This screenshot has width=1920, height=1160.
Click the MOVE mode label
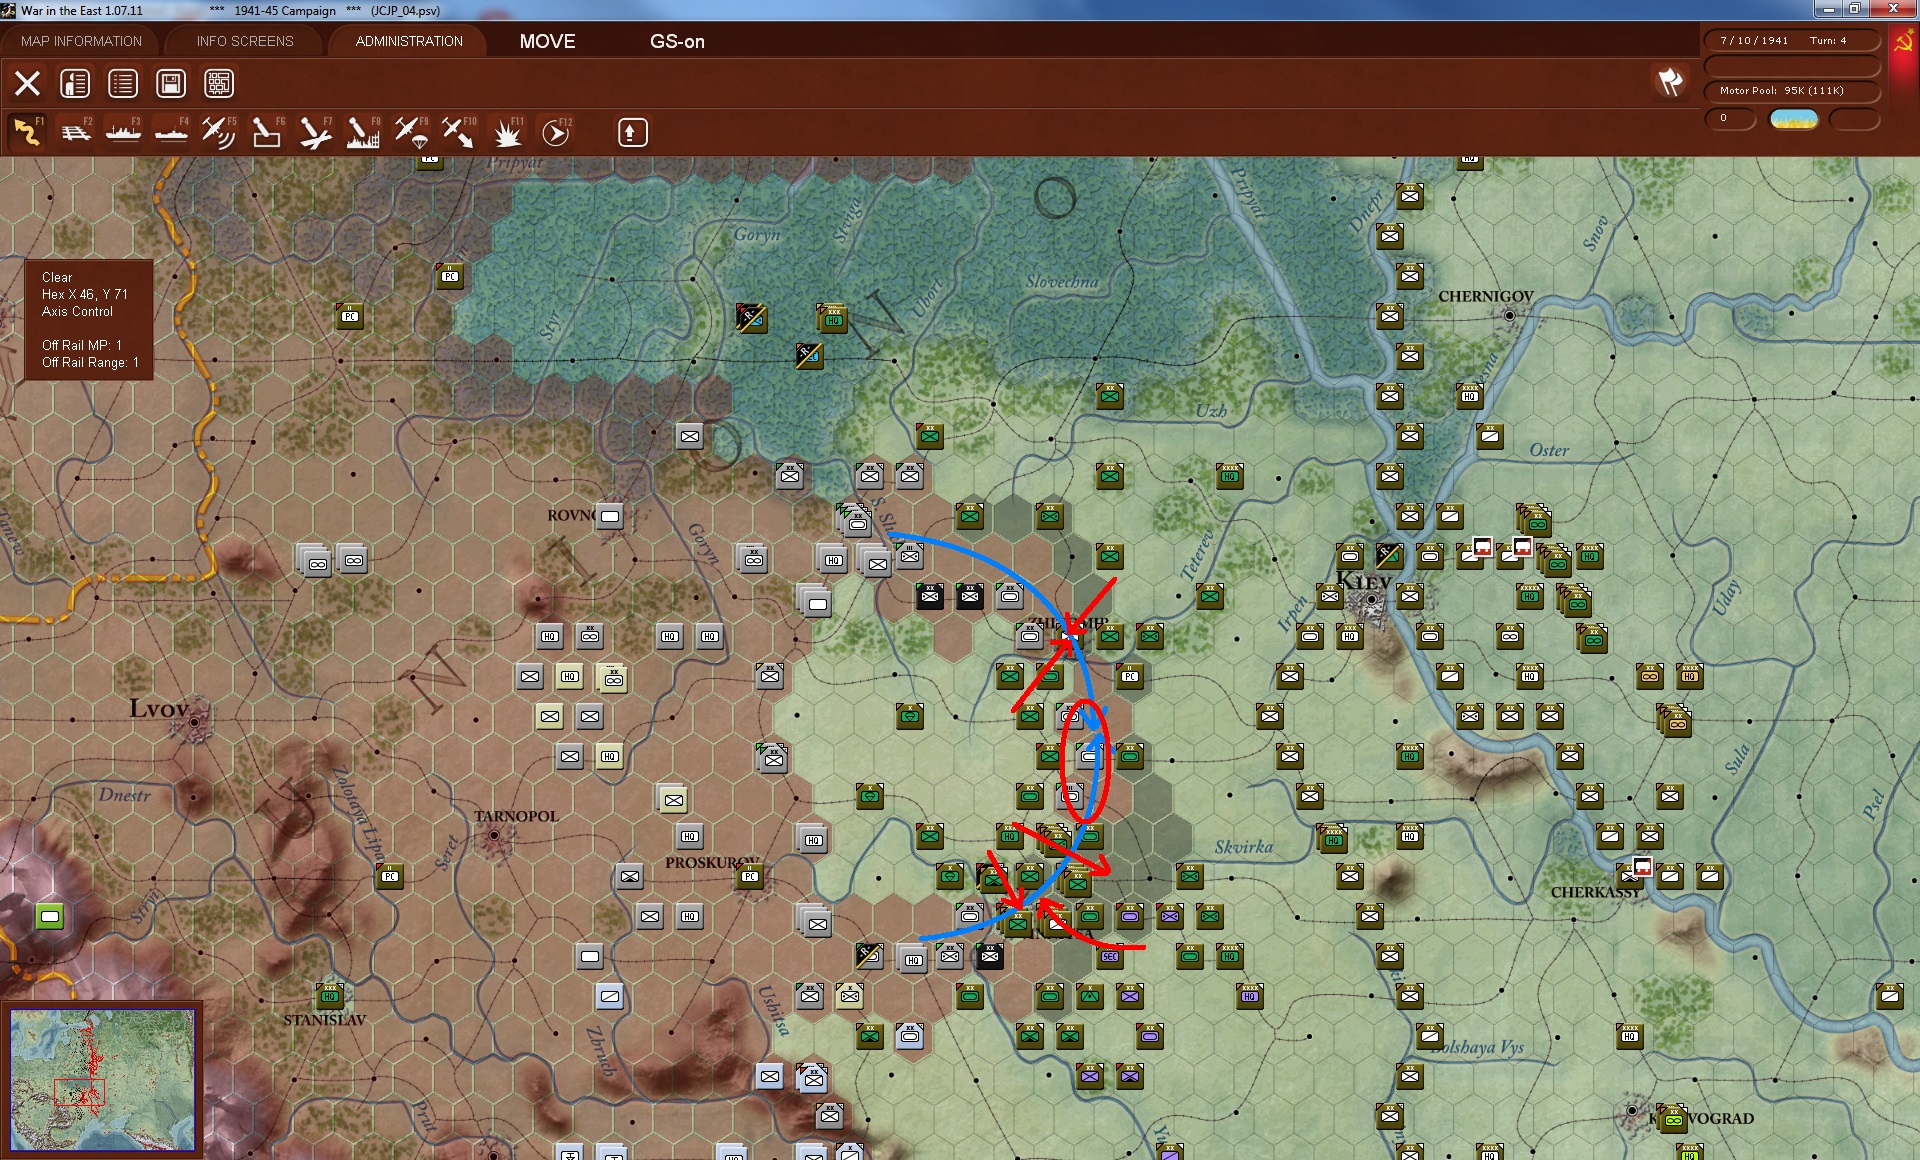click(547, 41)
